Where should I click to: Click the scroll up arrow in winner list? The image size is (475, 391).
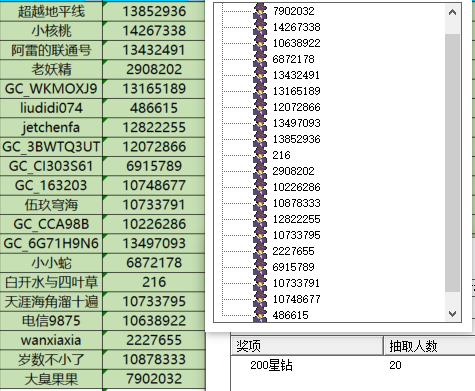coord(452,13)
